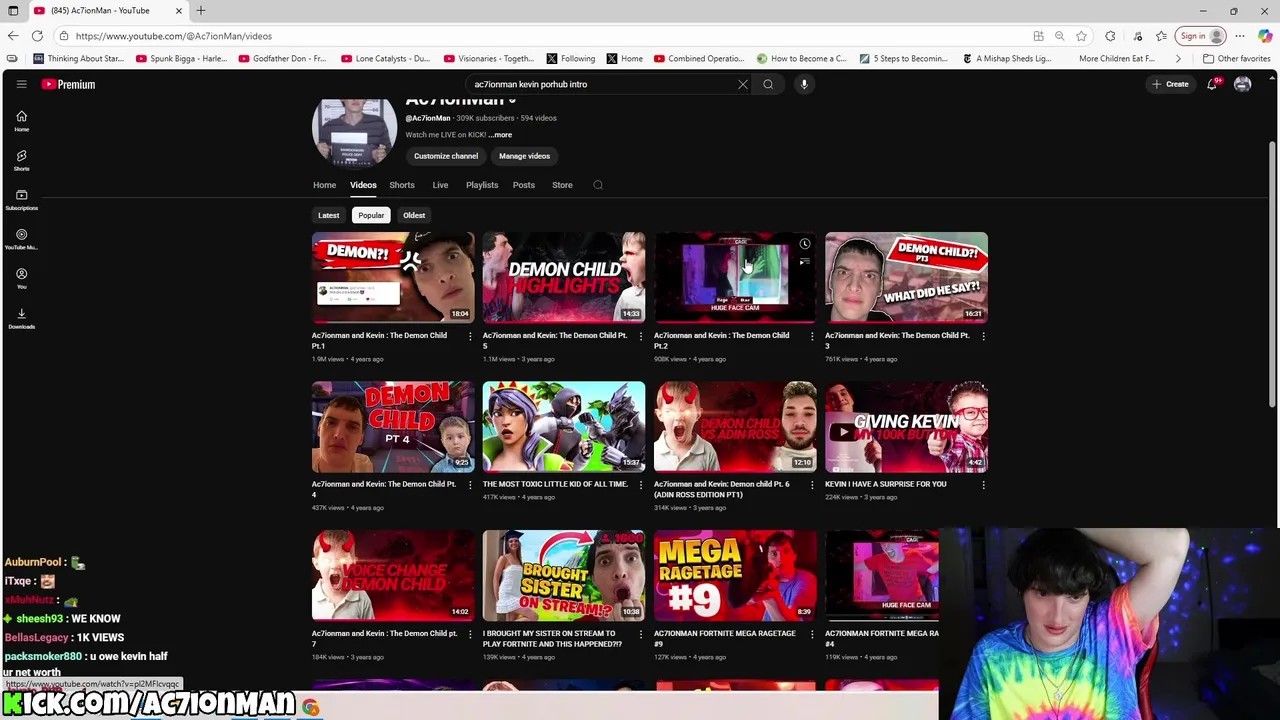
Task: Select the Latest sort chip
Action: 328,215
